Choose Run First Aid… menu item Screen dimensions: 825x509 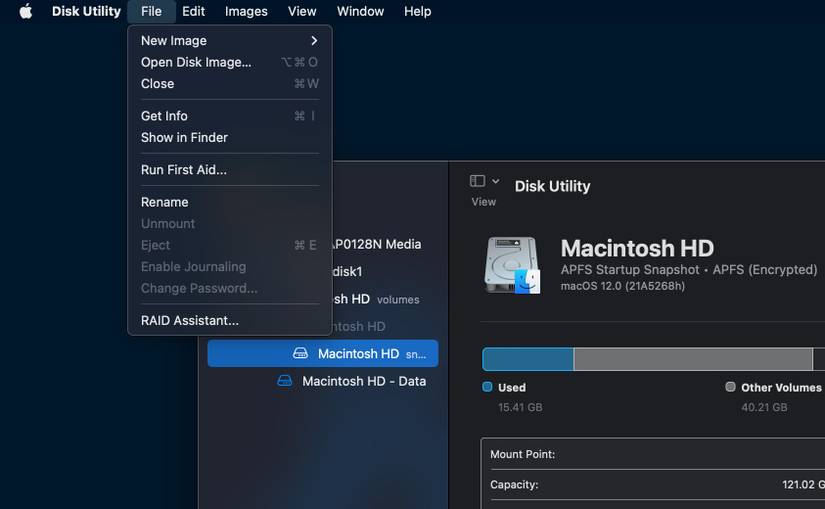[x=230, y=169]
